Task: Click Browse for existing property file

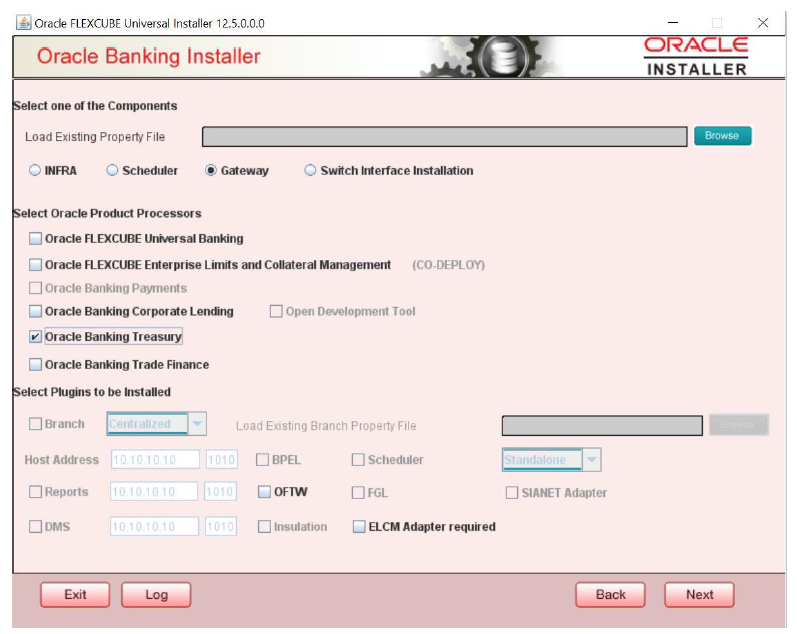Action: (x=722, y=136)
